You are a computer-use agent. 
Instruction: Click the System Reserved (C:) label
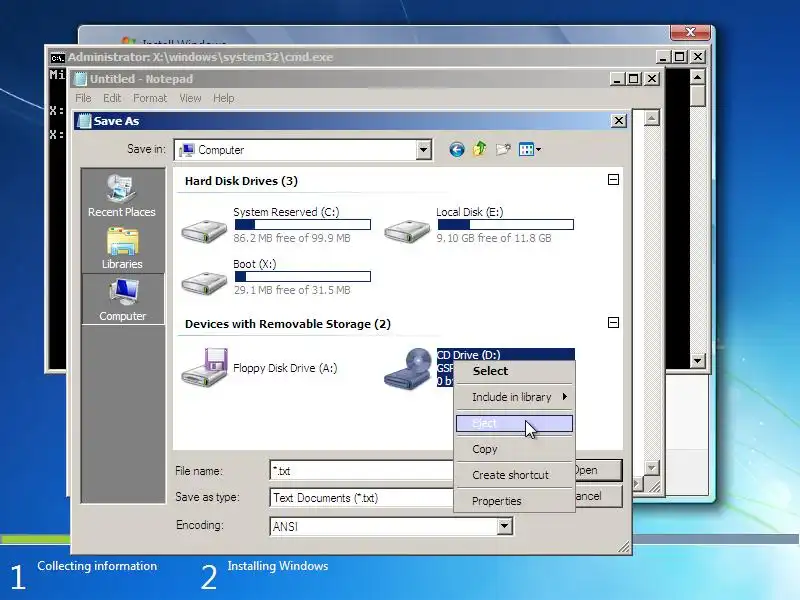point(286,212)
